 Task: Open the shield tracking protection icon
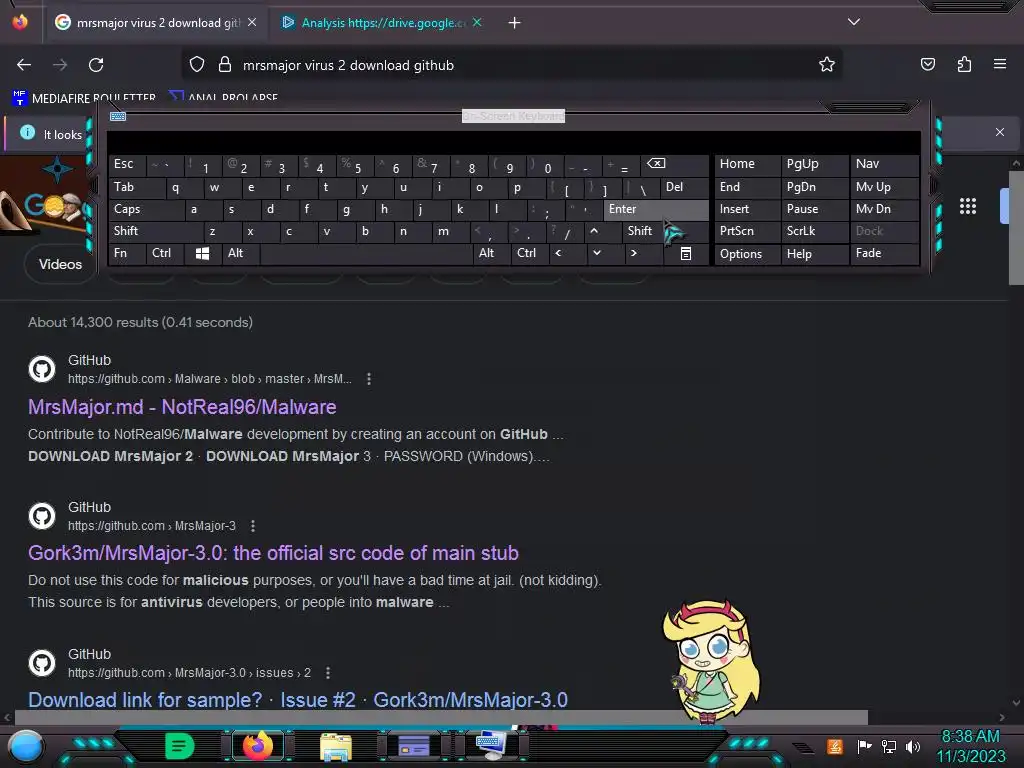[x=197, y=65]
